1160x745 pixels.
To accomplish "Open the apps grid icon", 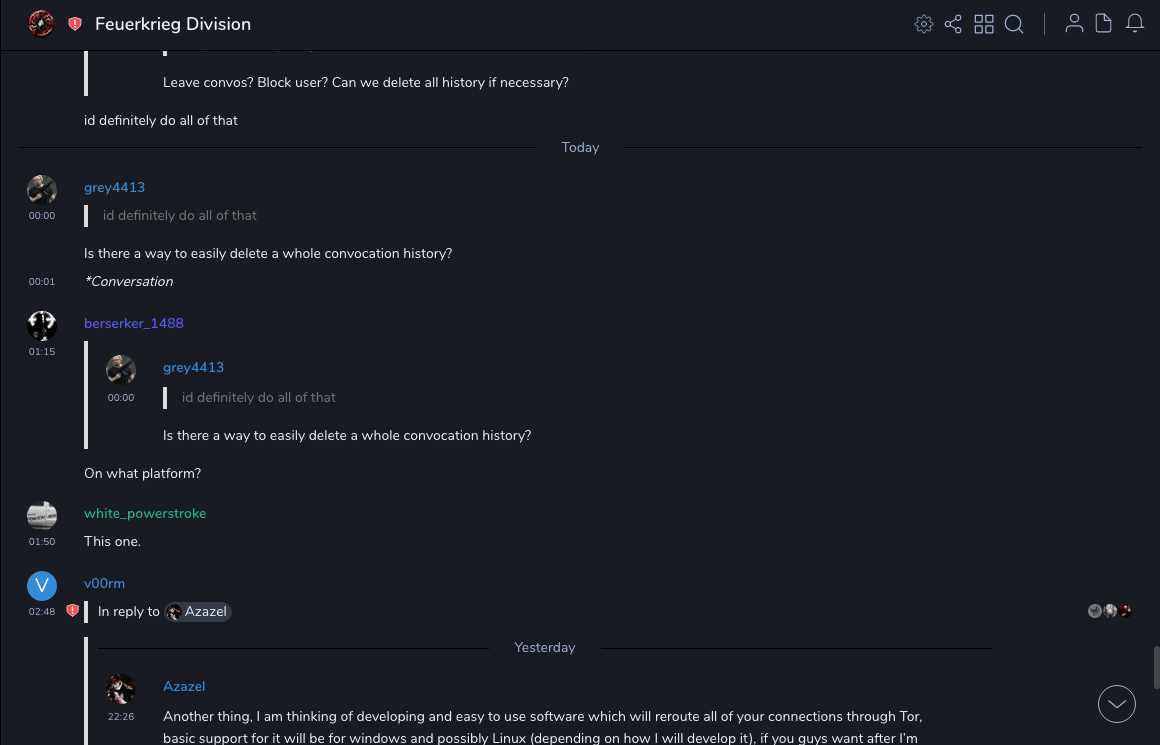I will coord(984,24).
